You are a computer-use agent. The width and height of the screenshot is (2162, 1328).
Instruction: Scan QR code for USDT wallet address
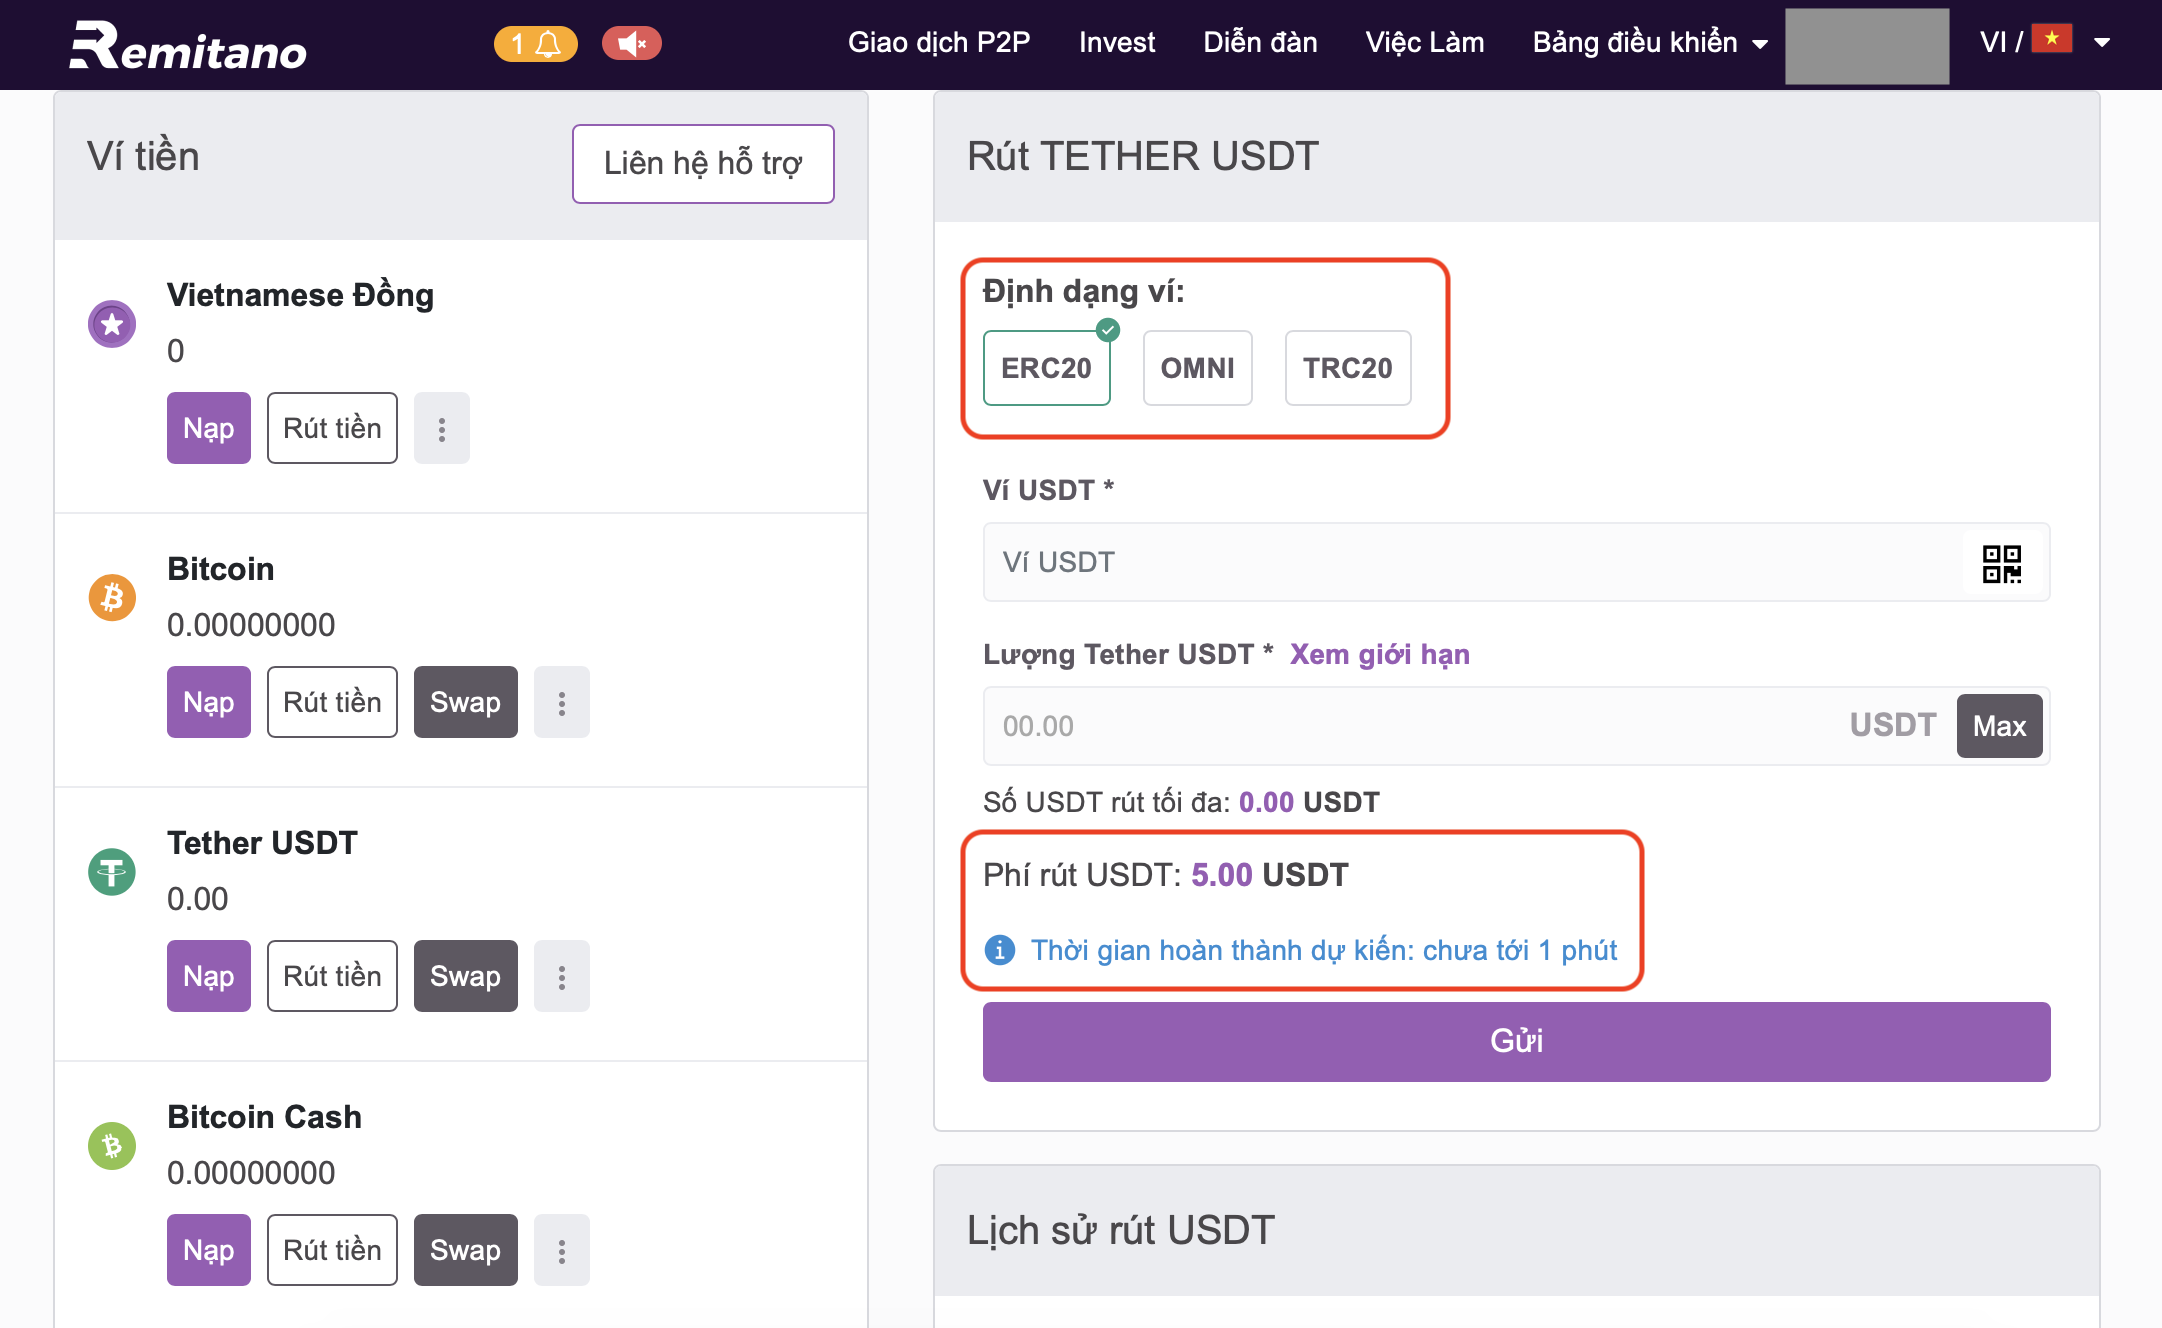[2003, 563]
